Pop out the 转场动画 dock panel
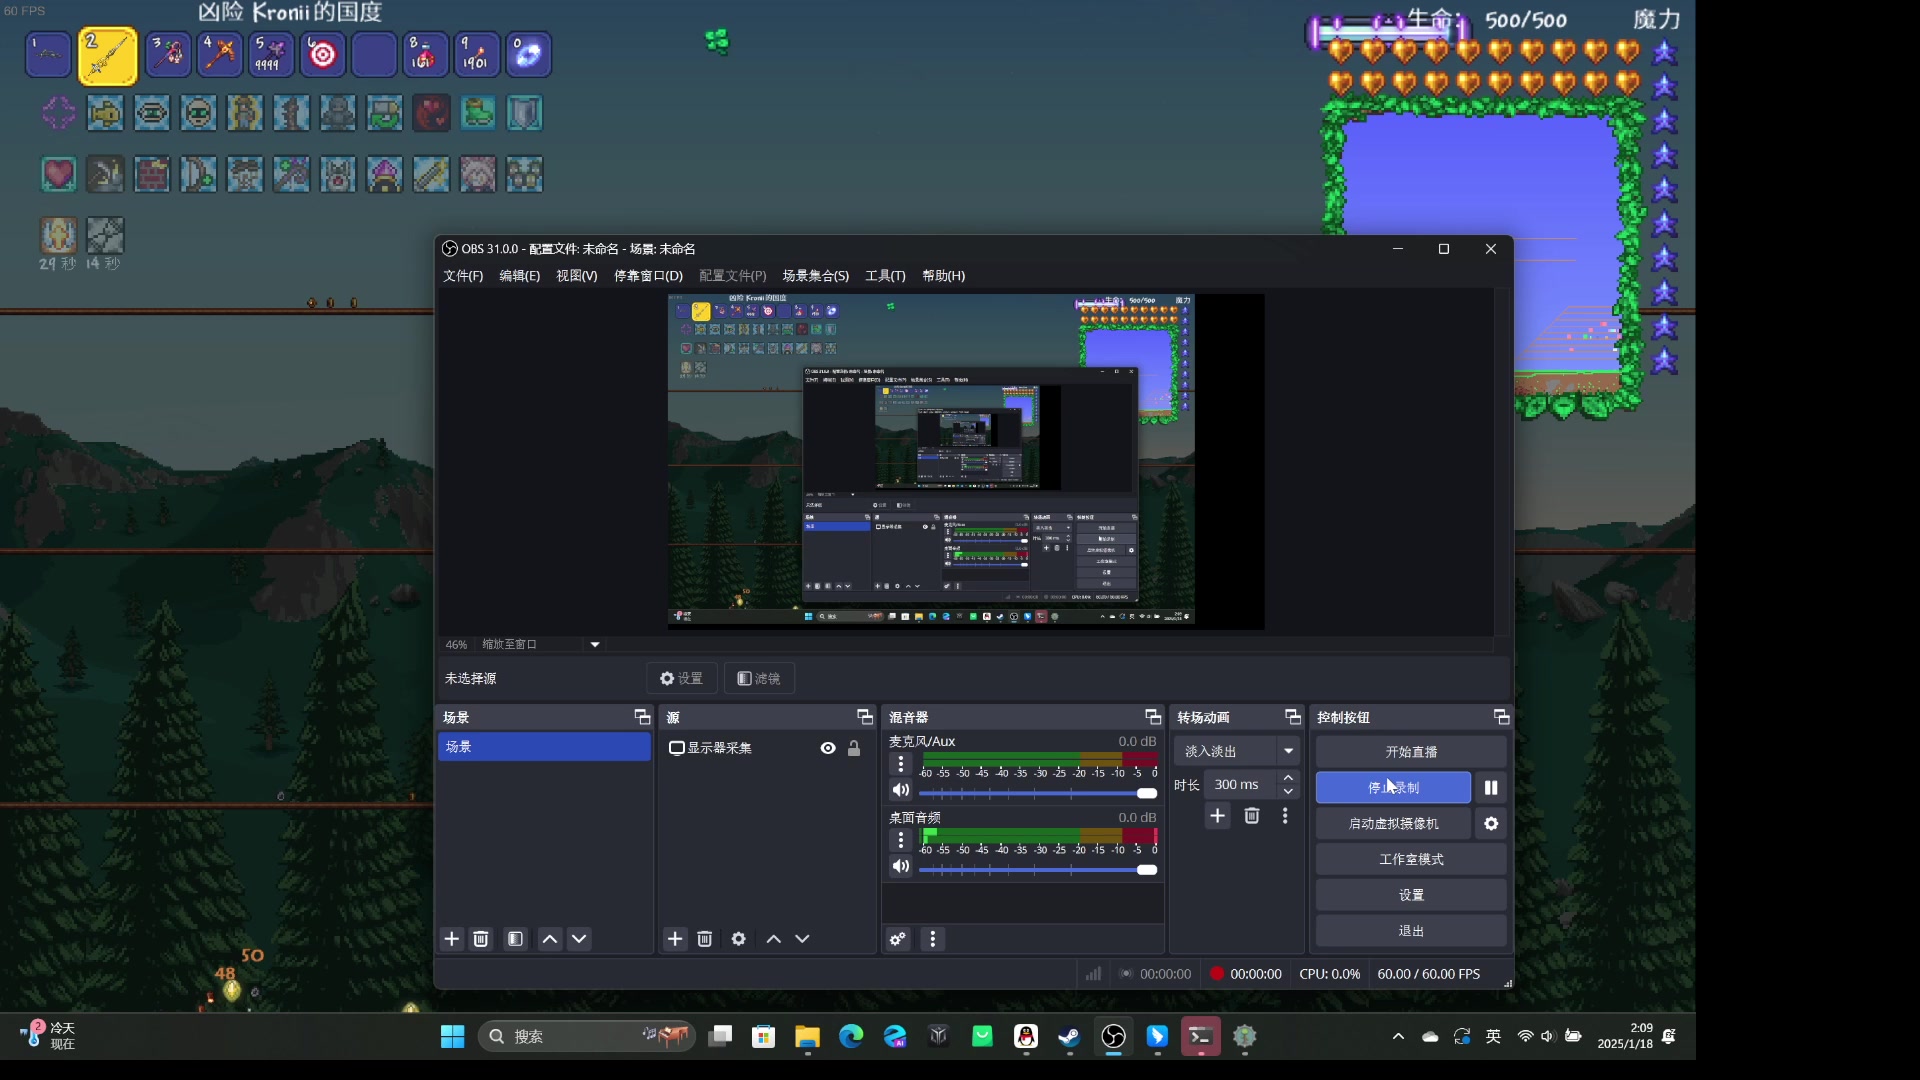Image resolution: width=1920 pixels, height=1080 pixels. (x=1292, y=717)
